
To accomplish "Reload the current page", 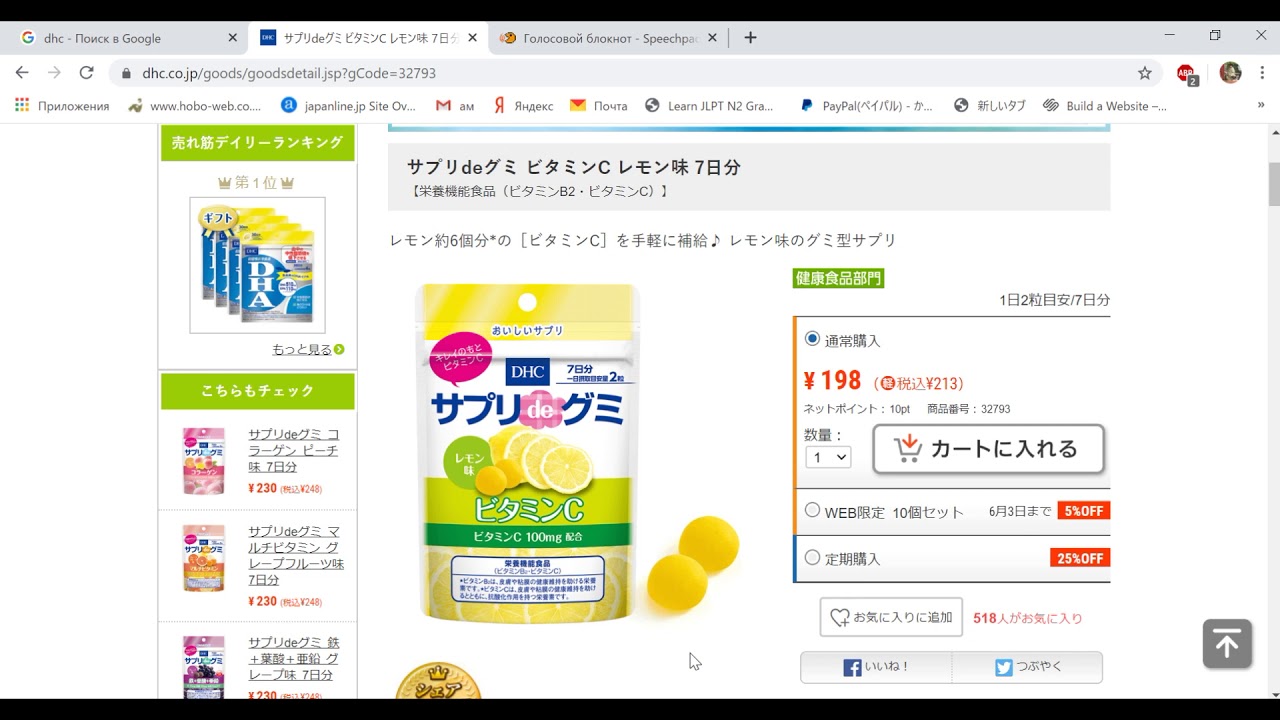I will pyautogui.click(x=86, y=73).
